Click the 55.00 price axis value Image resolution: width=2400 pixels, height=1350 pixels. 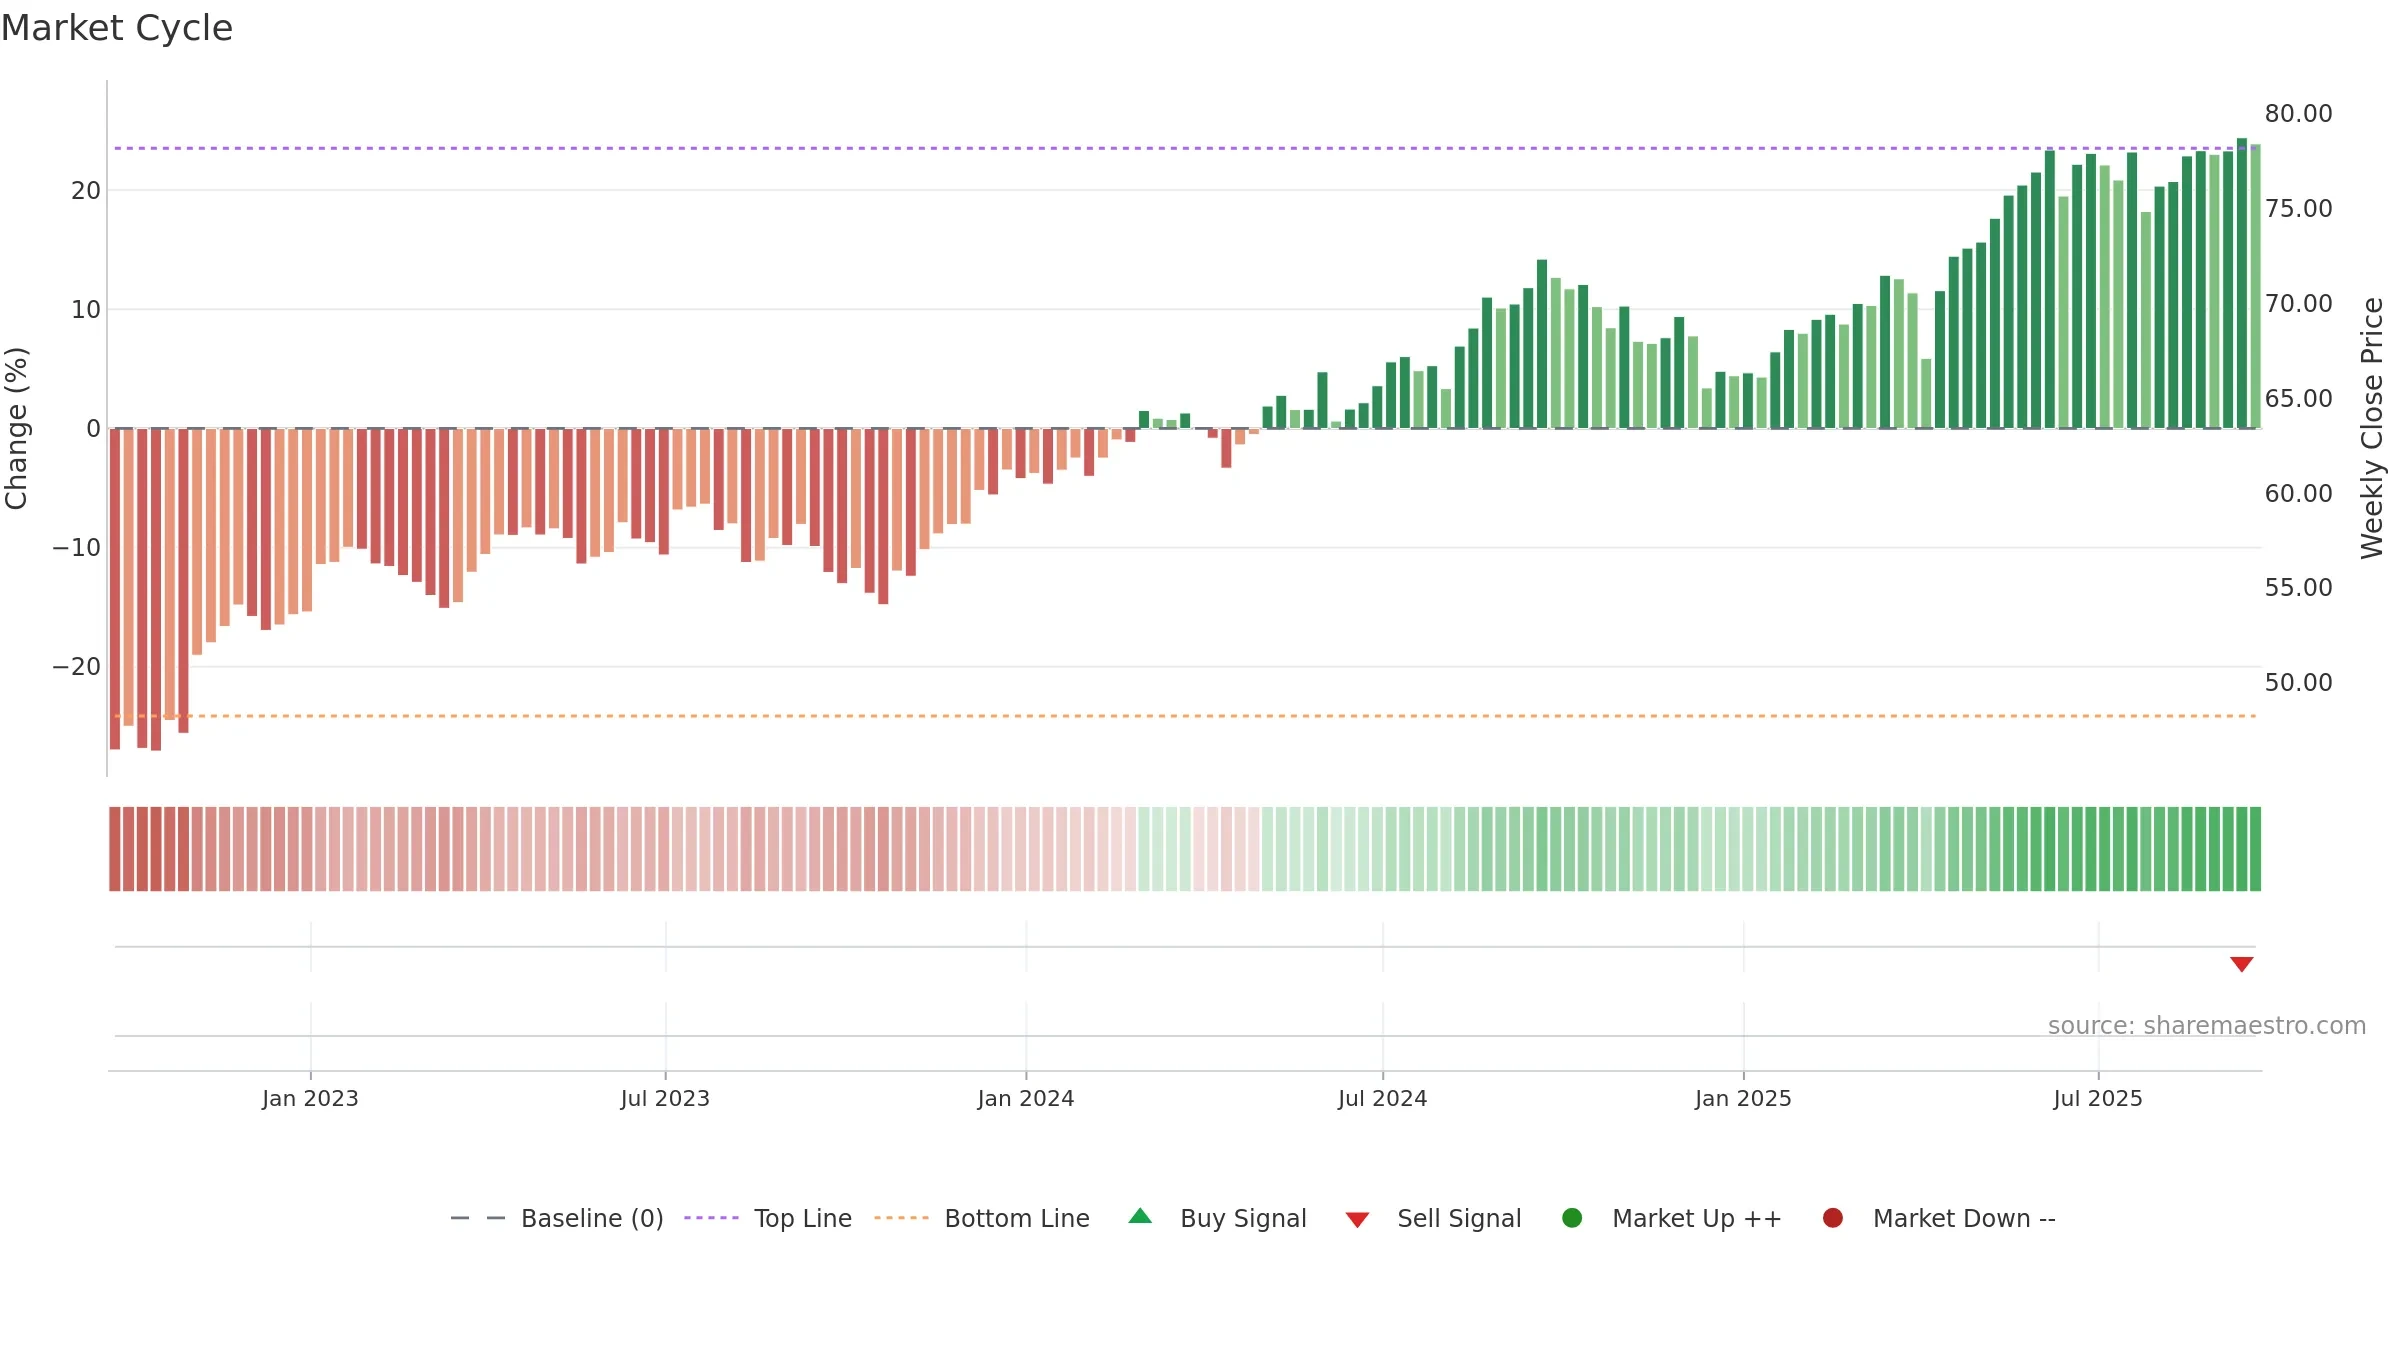(2298, 587)
